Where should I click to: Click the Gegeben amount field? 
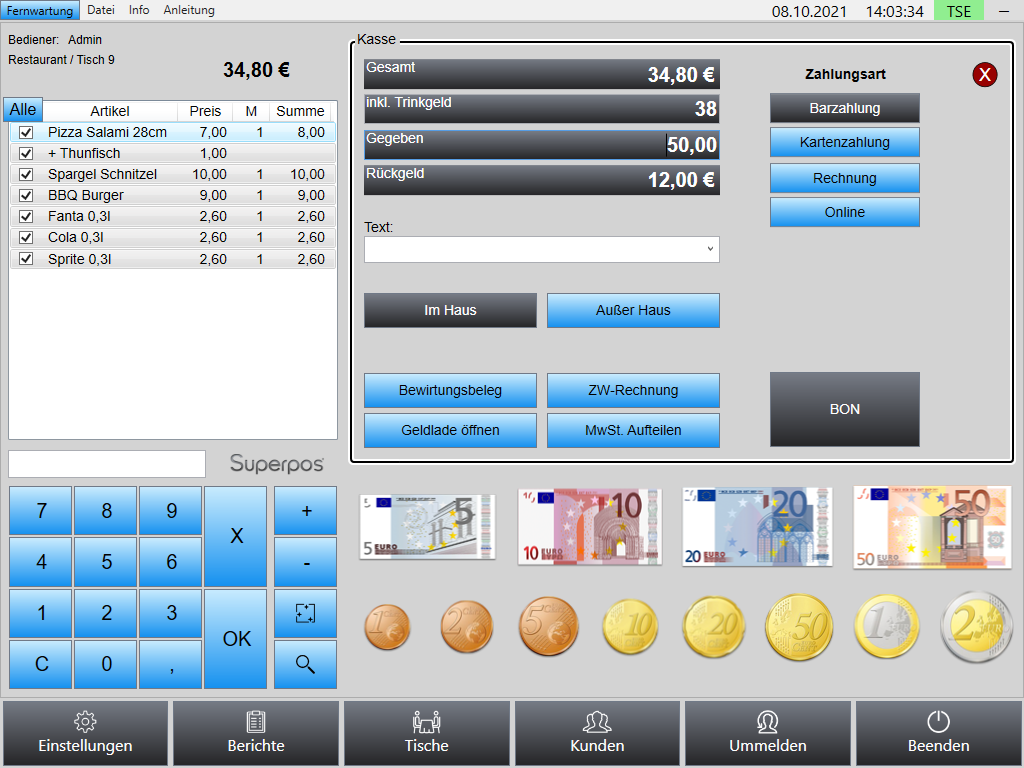[x=542, y=145]
